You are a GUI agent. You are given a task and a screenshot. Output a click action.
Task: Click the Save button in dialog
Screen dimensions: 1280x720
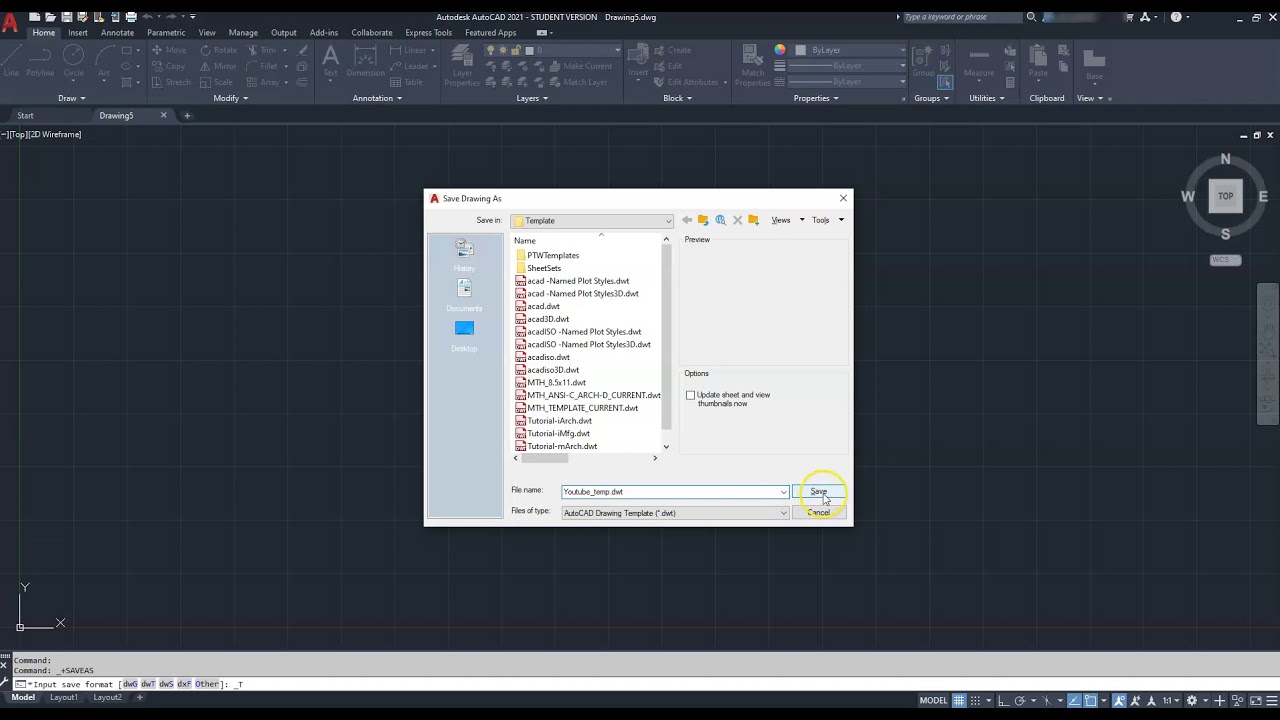point(819,492)
